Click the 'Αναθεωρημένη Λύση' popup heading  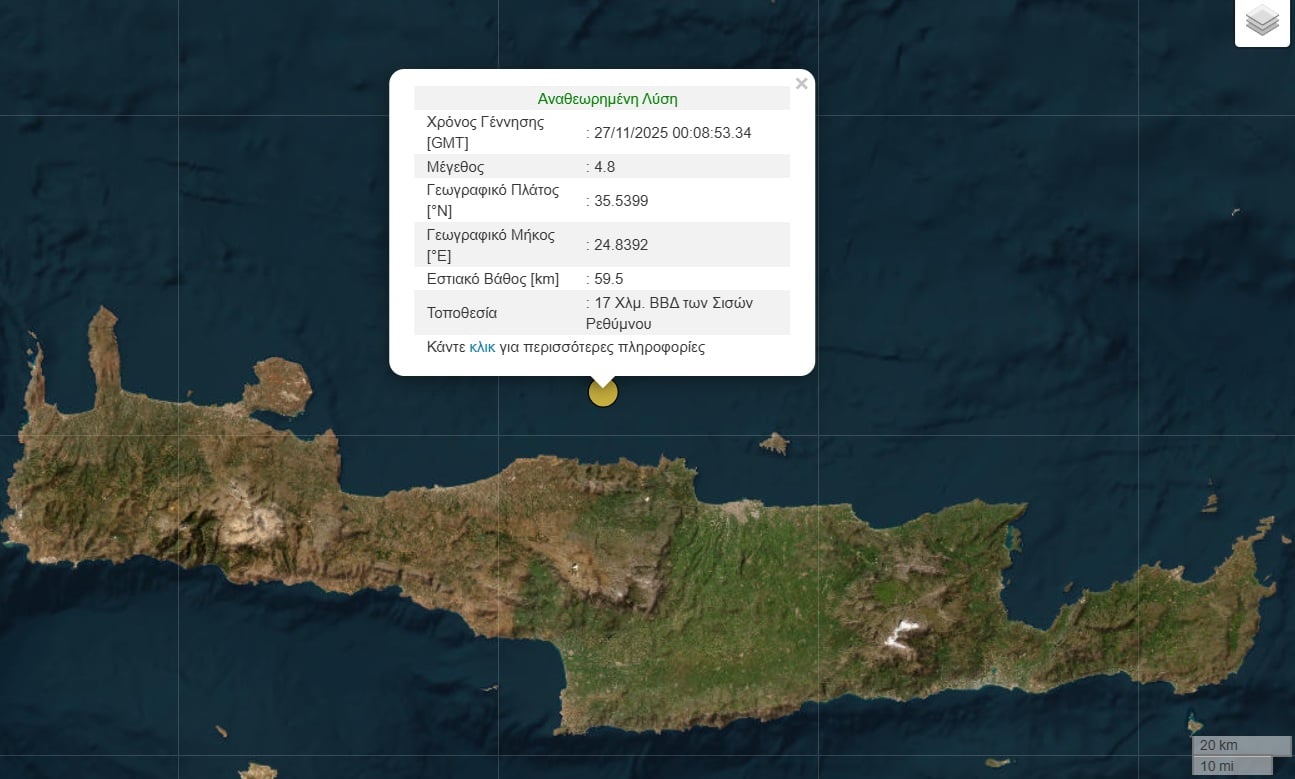pos(607,98)
